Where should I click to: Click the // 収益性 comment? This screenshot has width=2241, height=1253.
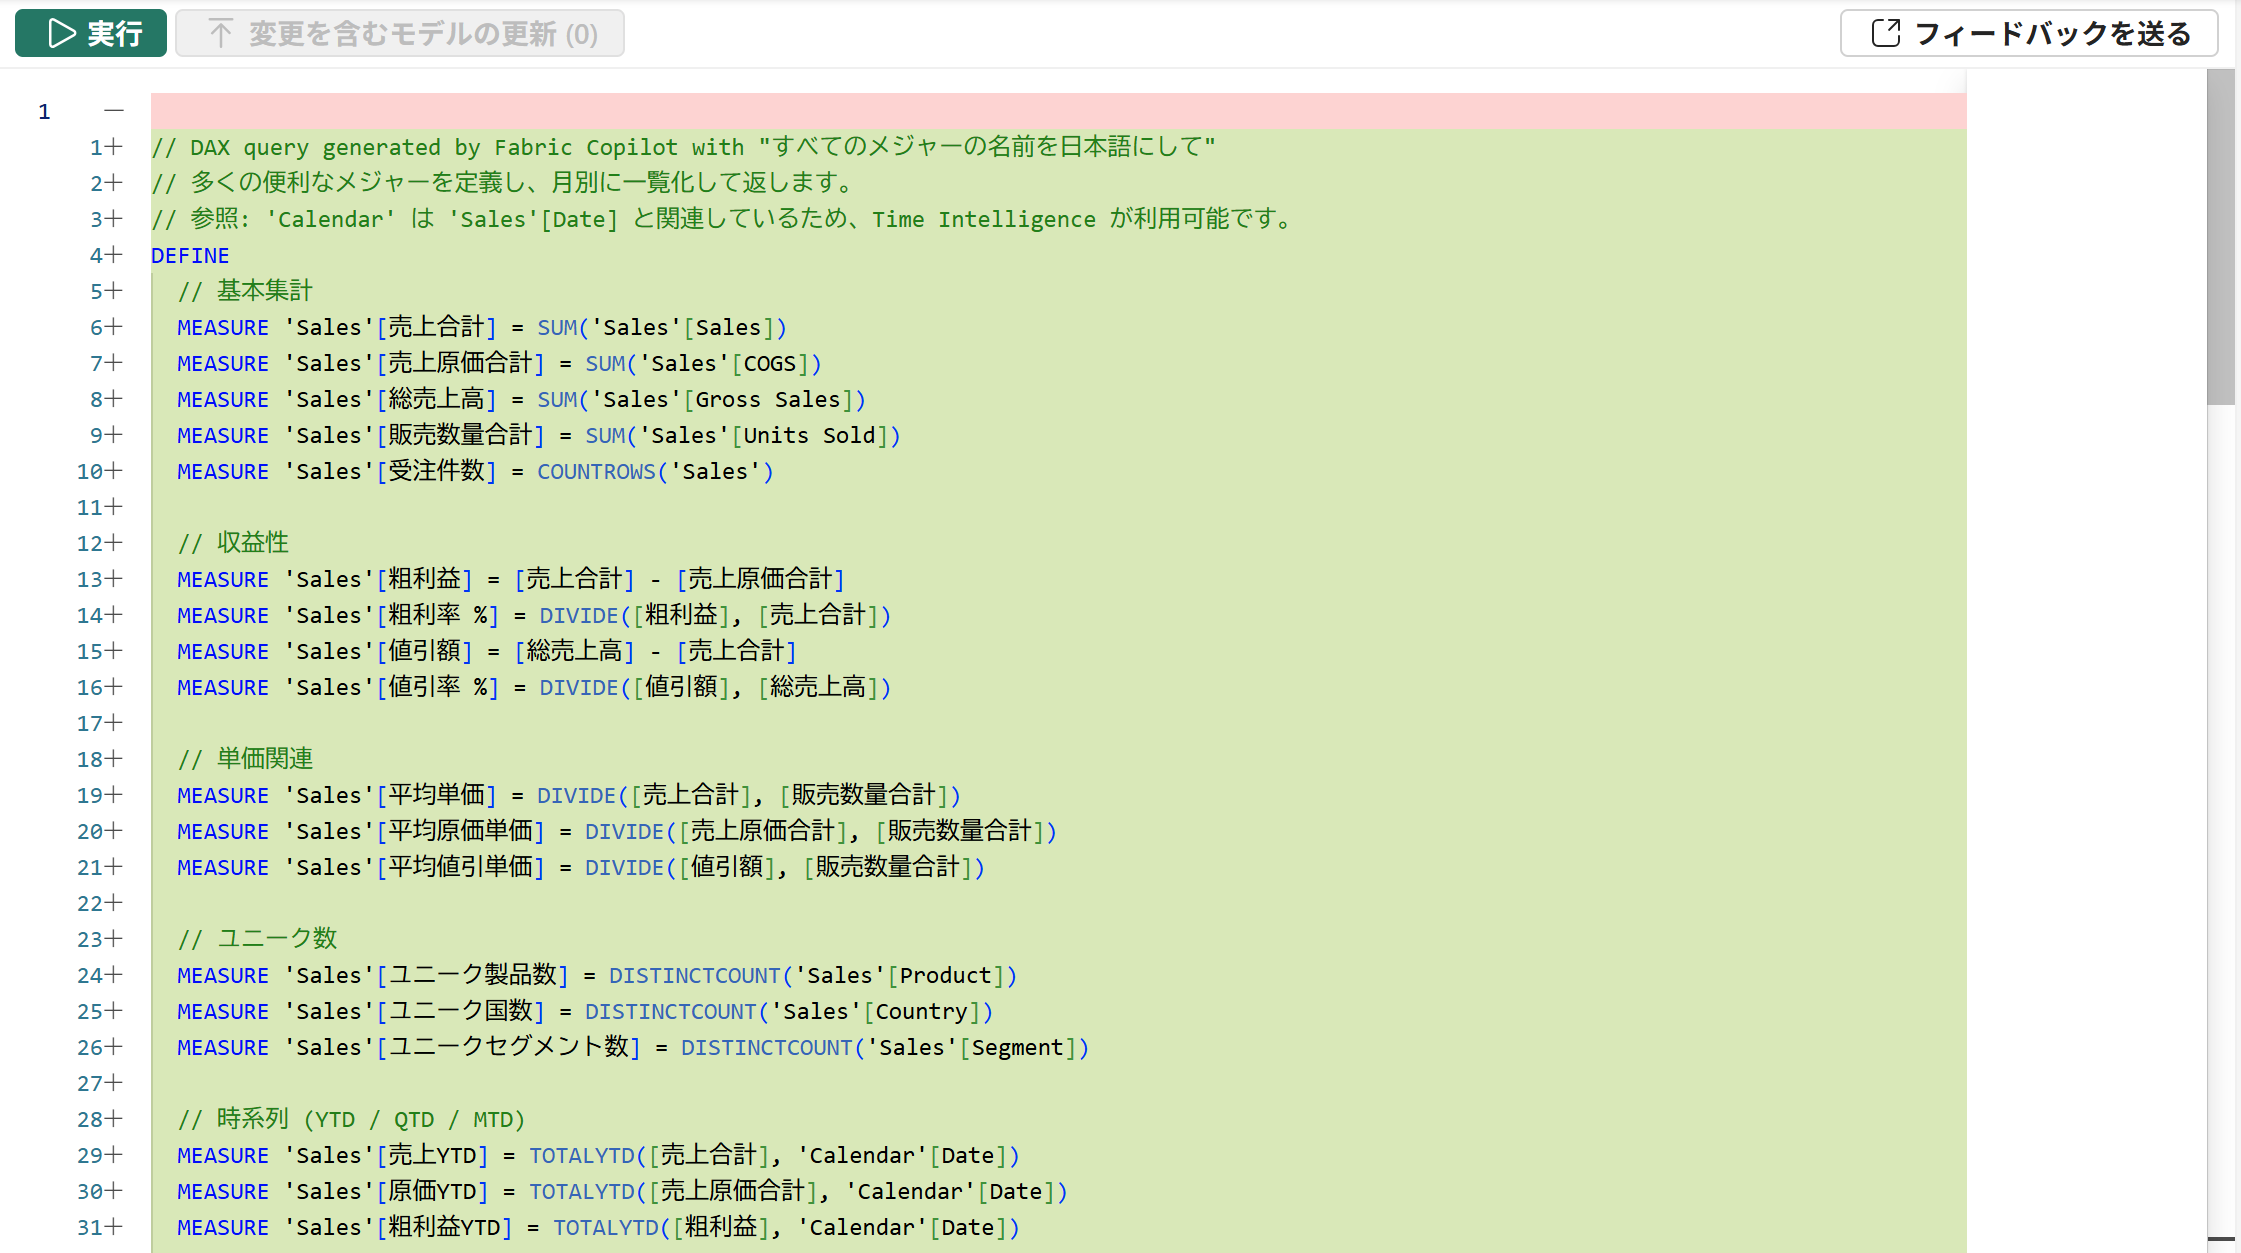point(233,543)
